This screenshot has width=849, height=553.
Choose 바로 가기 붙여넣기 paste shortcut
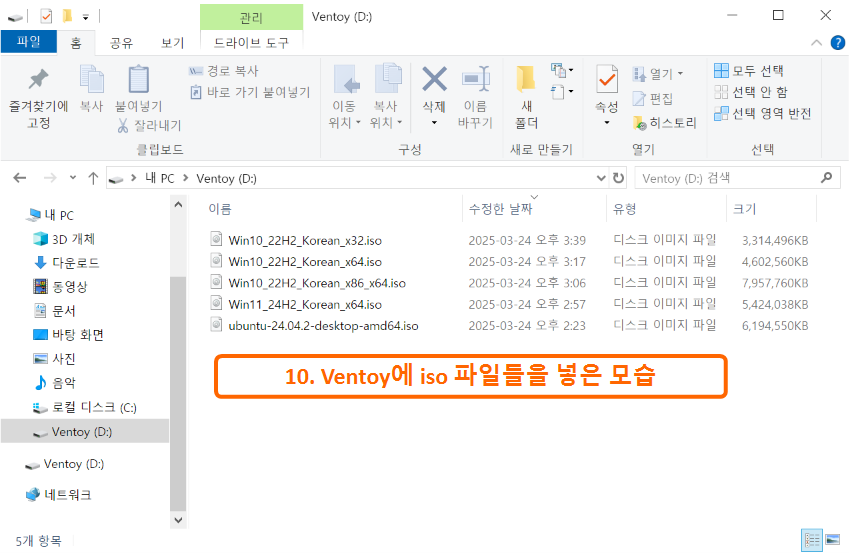point(250,93)
